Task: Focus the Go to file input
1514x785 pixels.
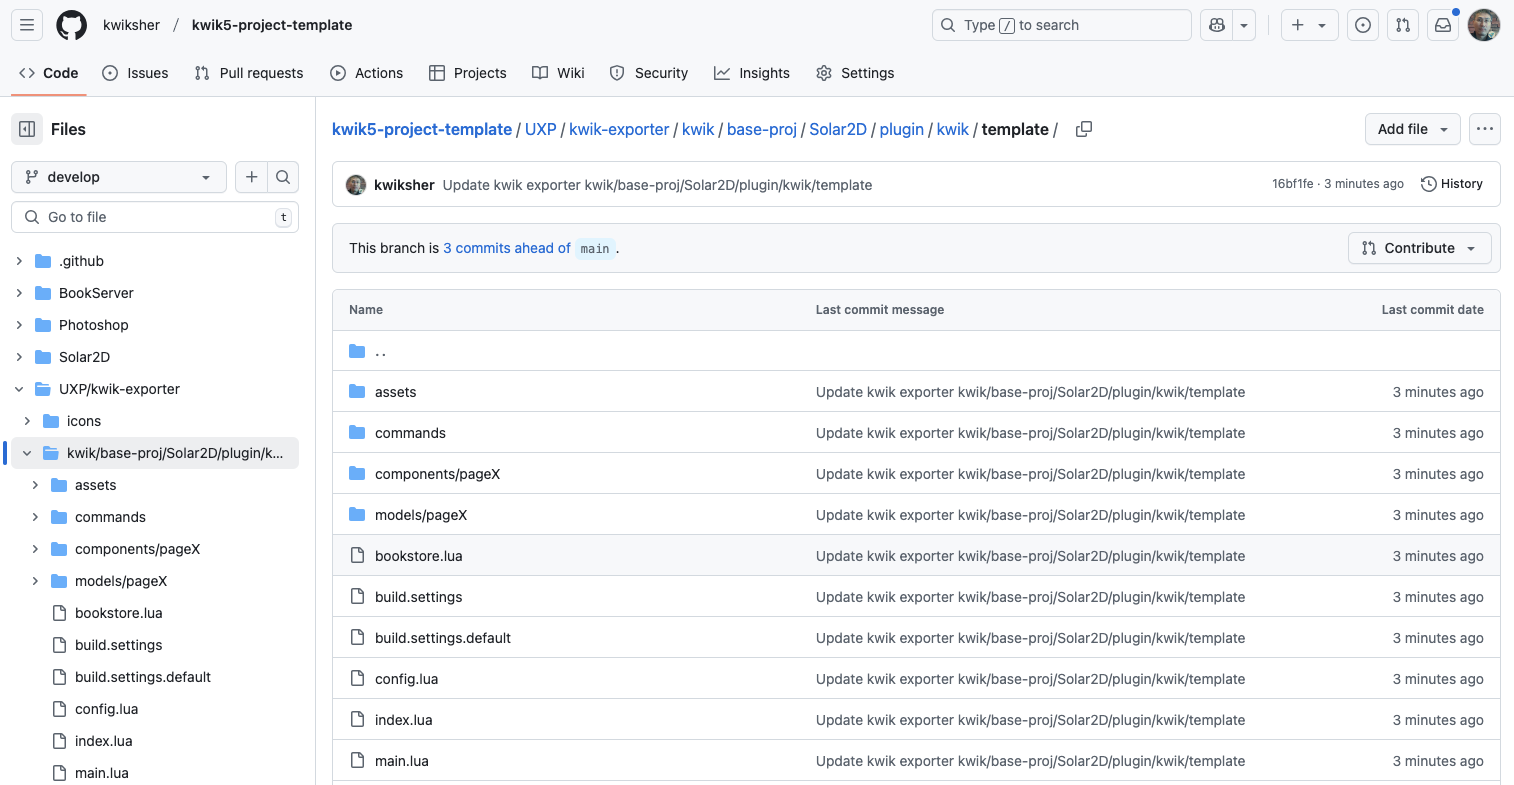Action: pos(155,217)
